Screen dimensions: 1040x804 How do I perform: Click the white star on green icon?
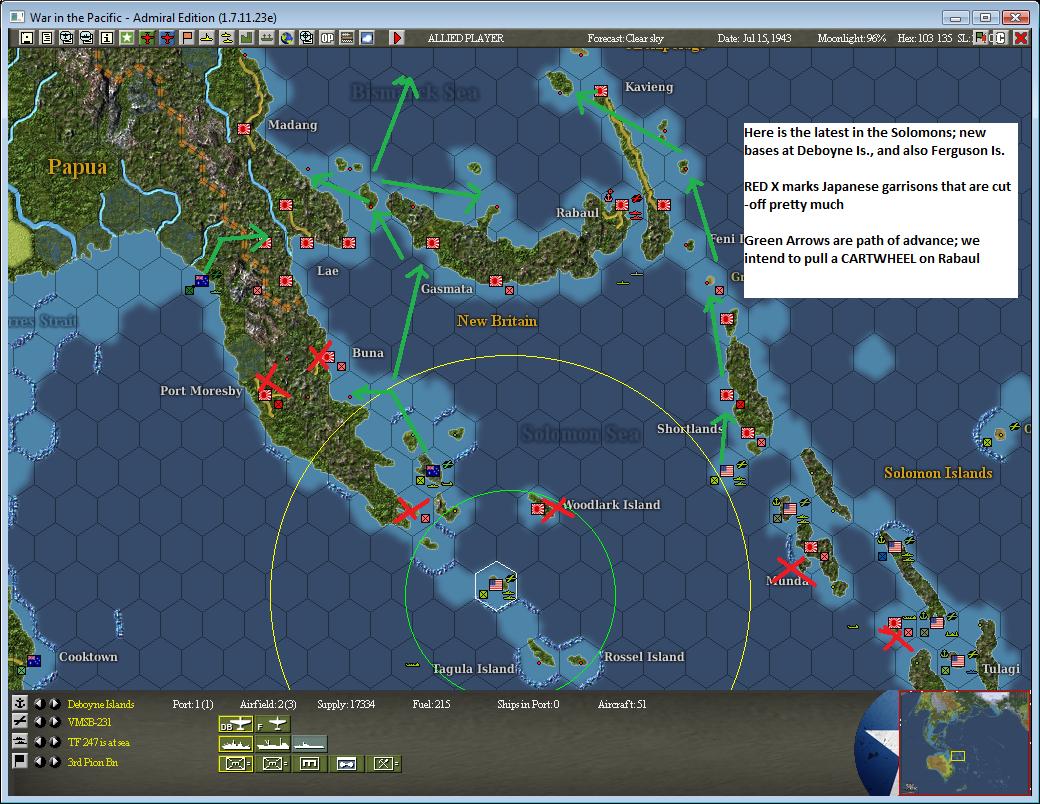tap(127, 38)
